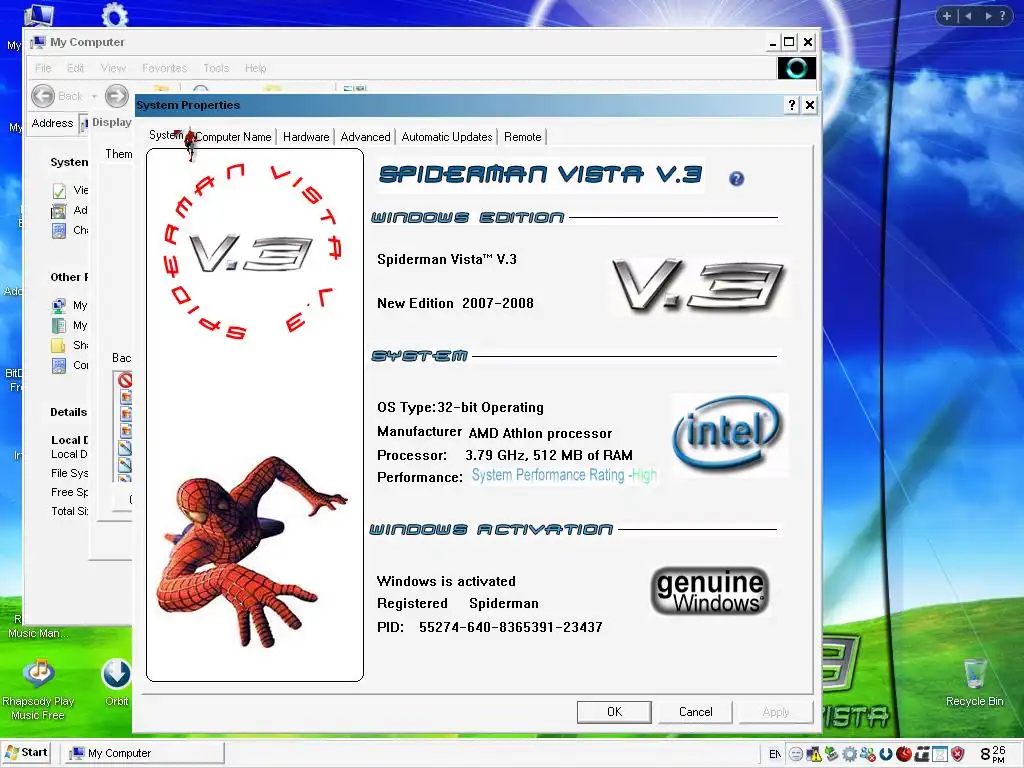Click the Spider-Man crouching image
Screen dimensions: 1024x768
pyautogui.click(x=251, y=552)
